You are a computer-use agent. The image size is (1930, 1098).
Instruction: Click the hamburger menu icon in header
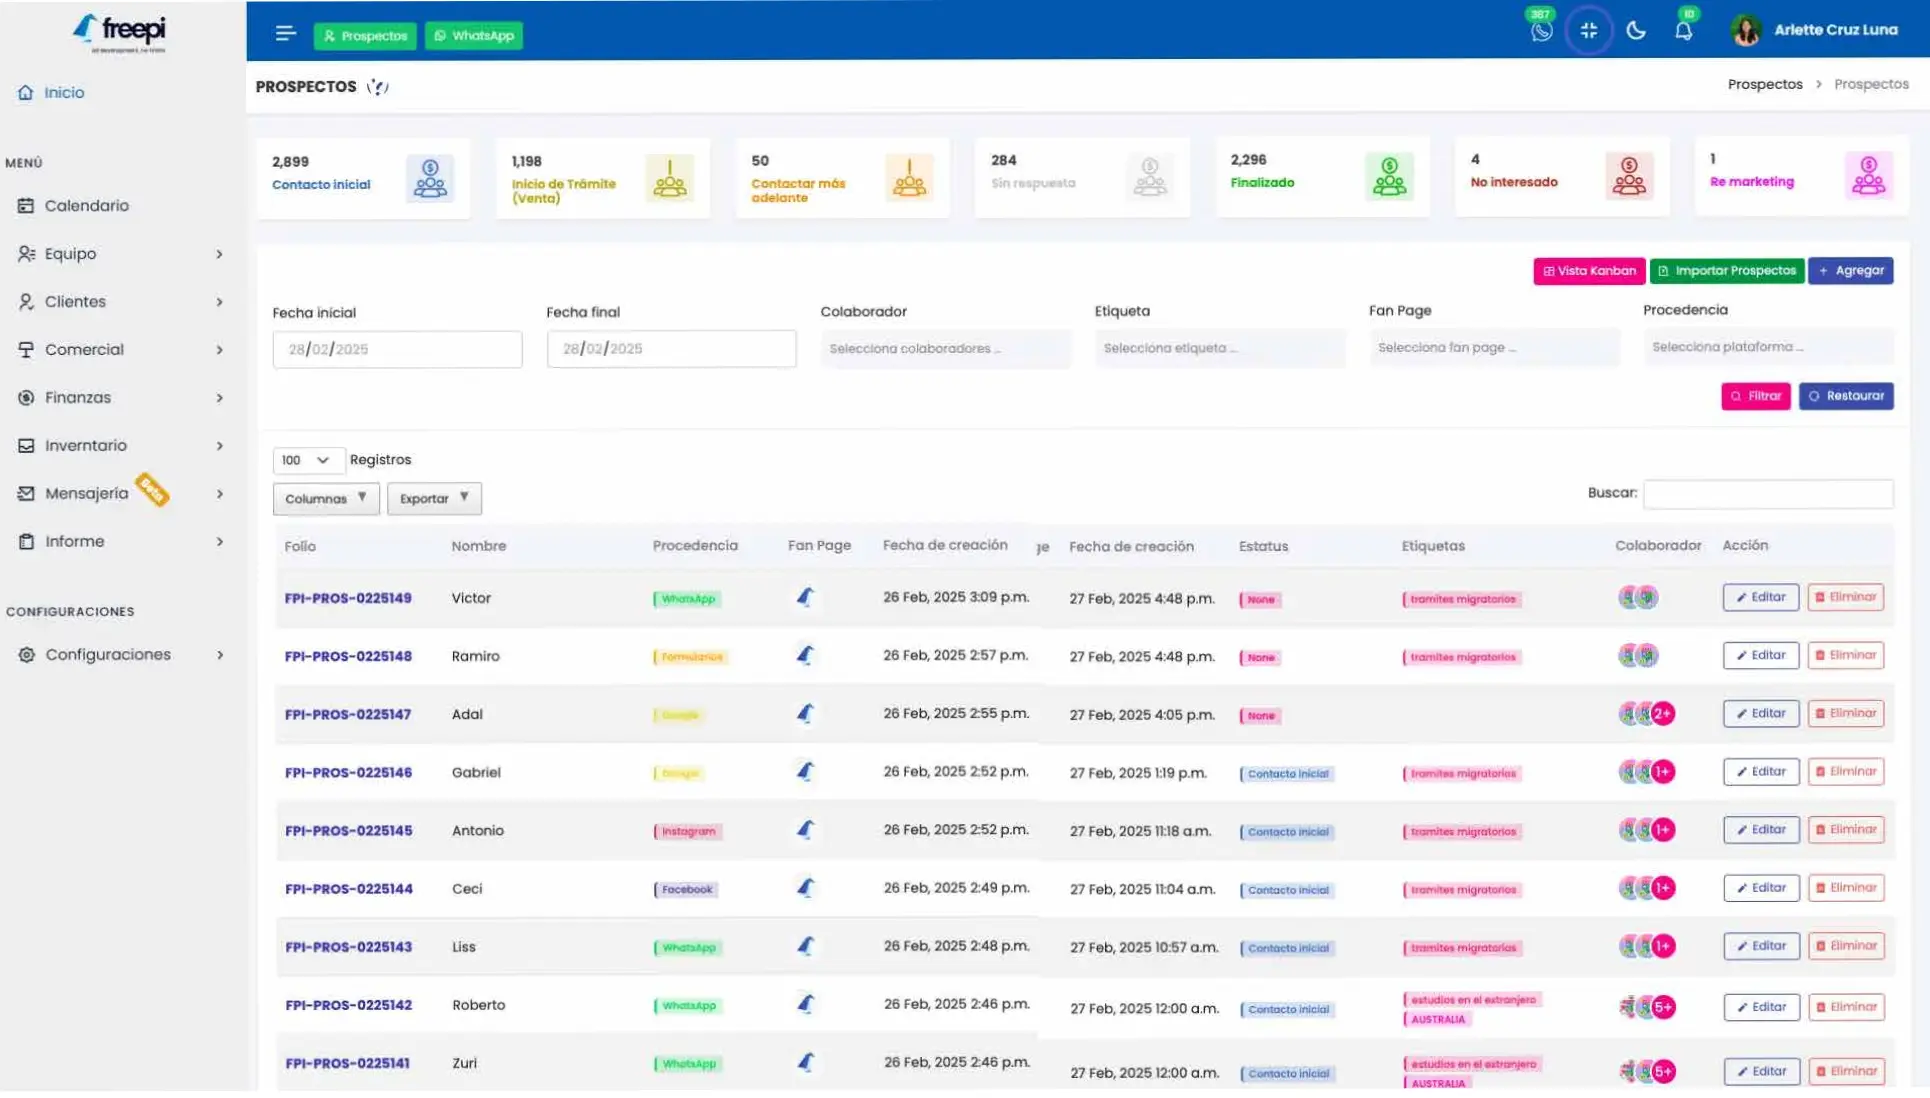click(285, 34)
